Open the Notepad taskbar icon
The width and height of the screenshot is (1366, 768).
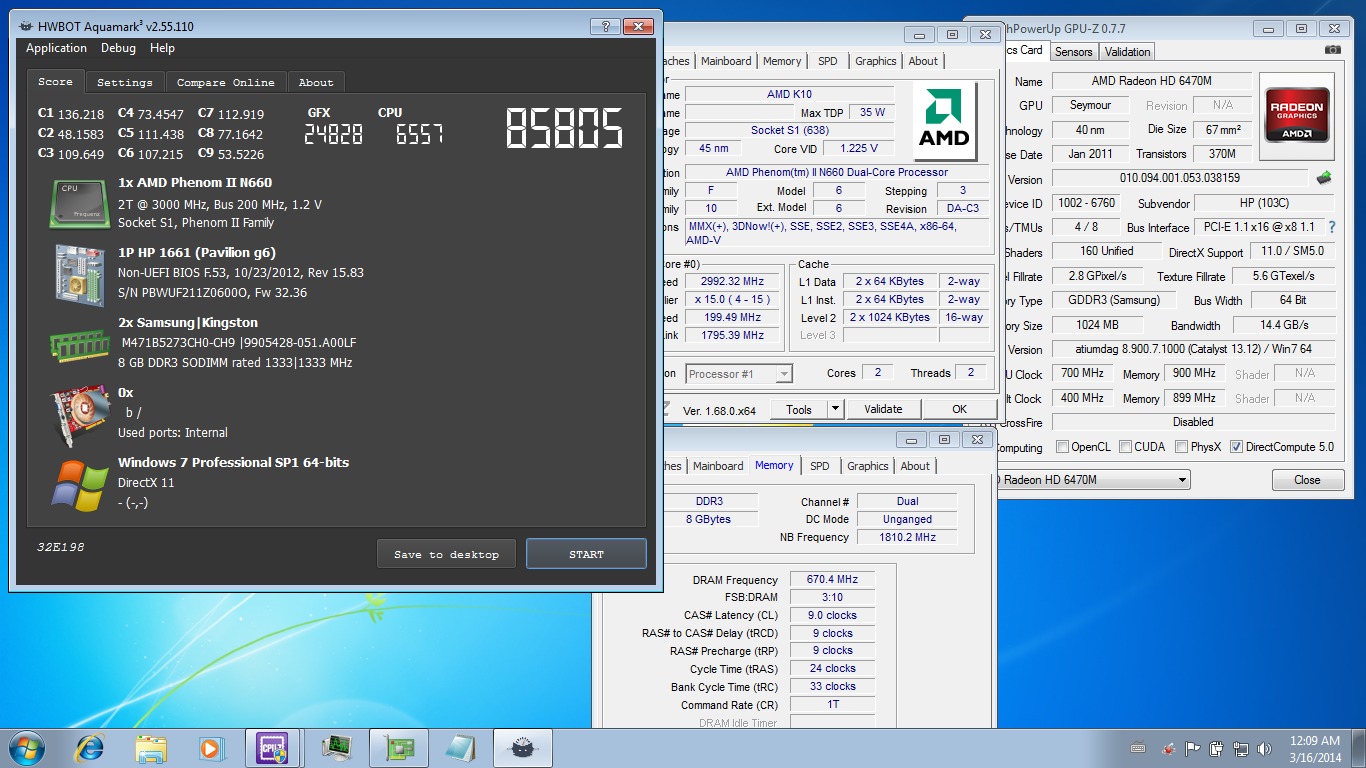click(459, 747)
